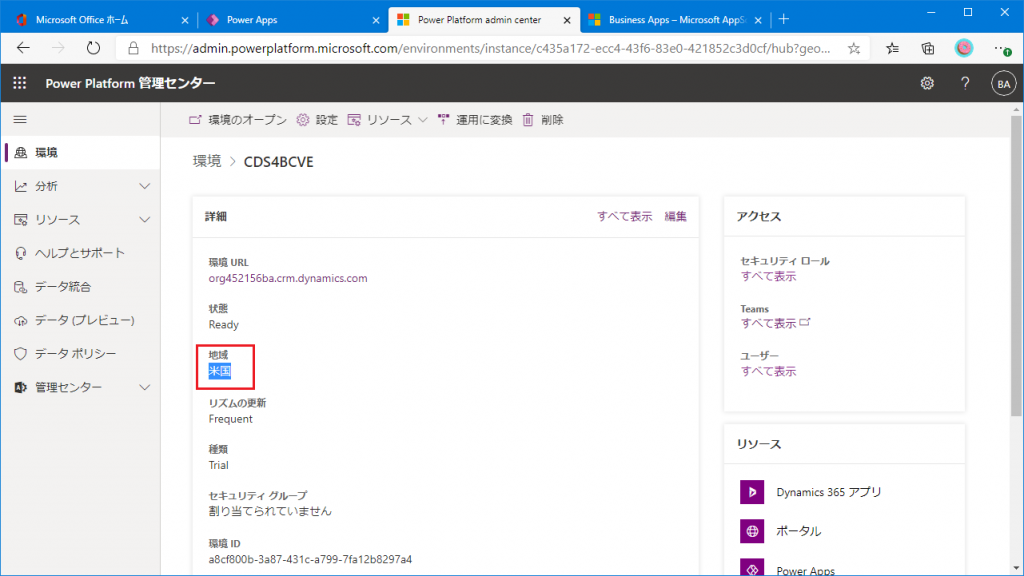Select 環境 in the left navigation
The height and width of the screenshot is (576, 1024).
coord(81,152)
